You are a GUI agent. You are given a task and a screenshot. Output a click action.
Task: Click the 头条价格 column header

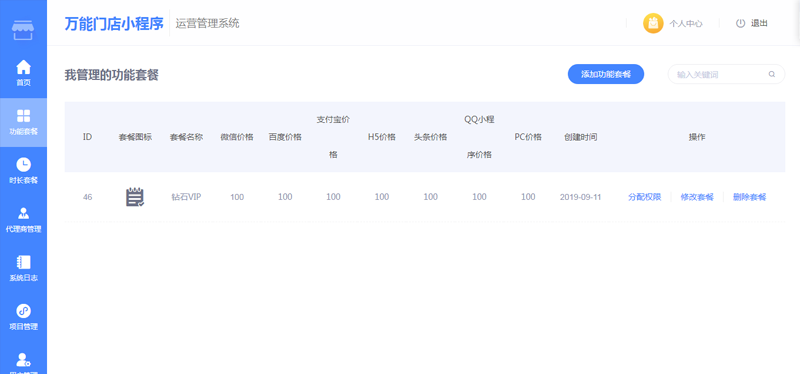[431, 137]
